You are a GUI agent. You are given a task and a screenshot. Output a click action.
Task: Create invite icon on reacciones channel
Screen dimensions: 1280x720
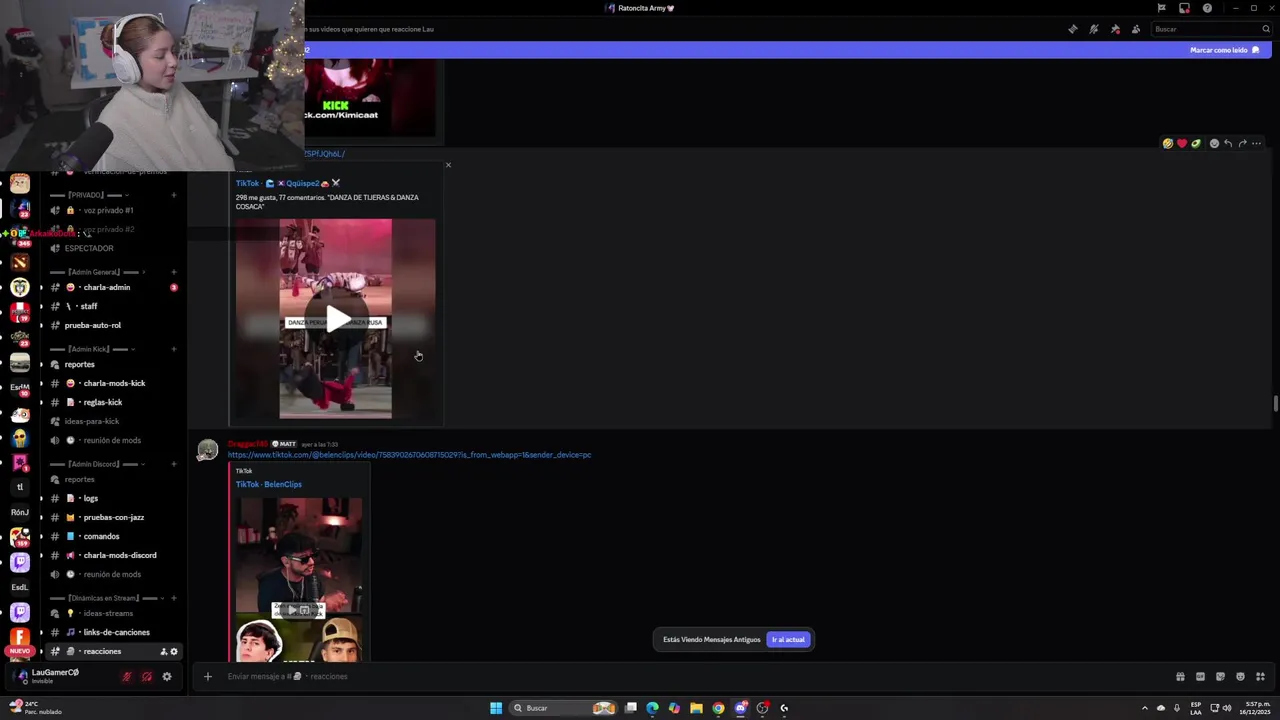[x=163, y=652]
